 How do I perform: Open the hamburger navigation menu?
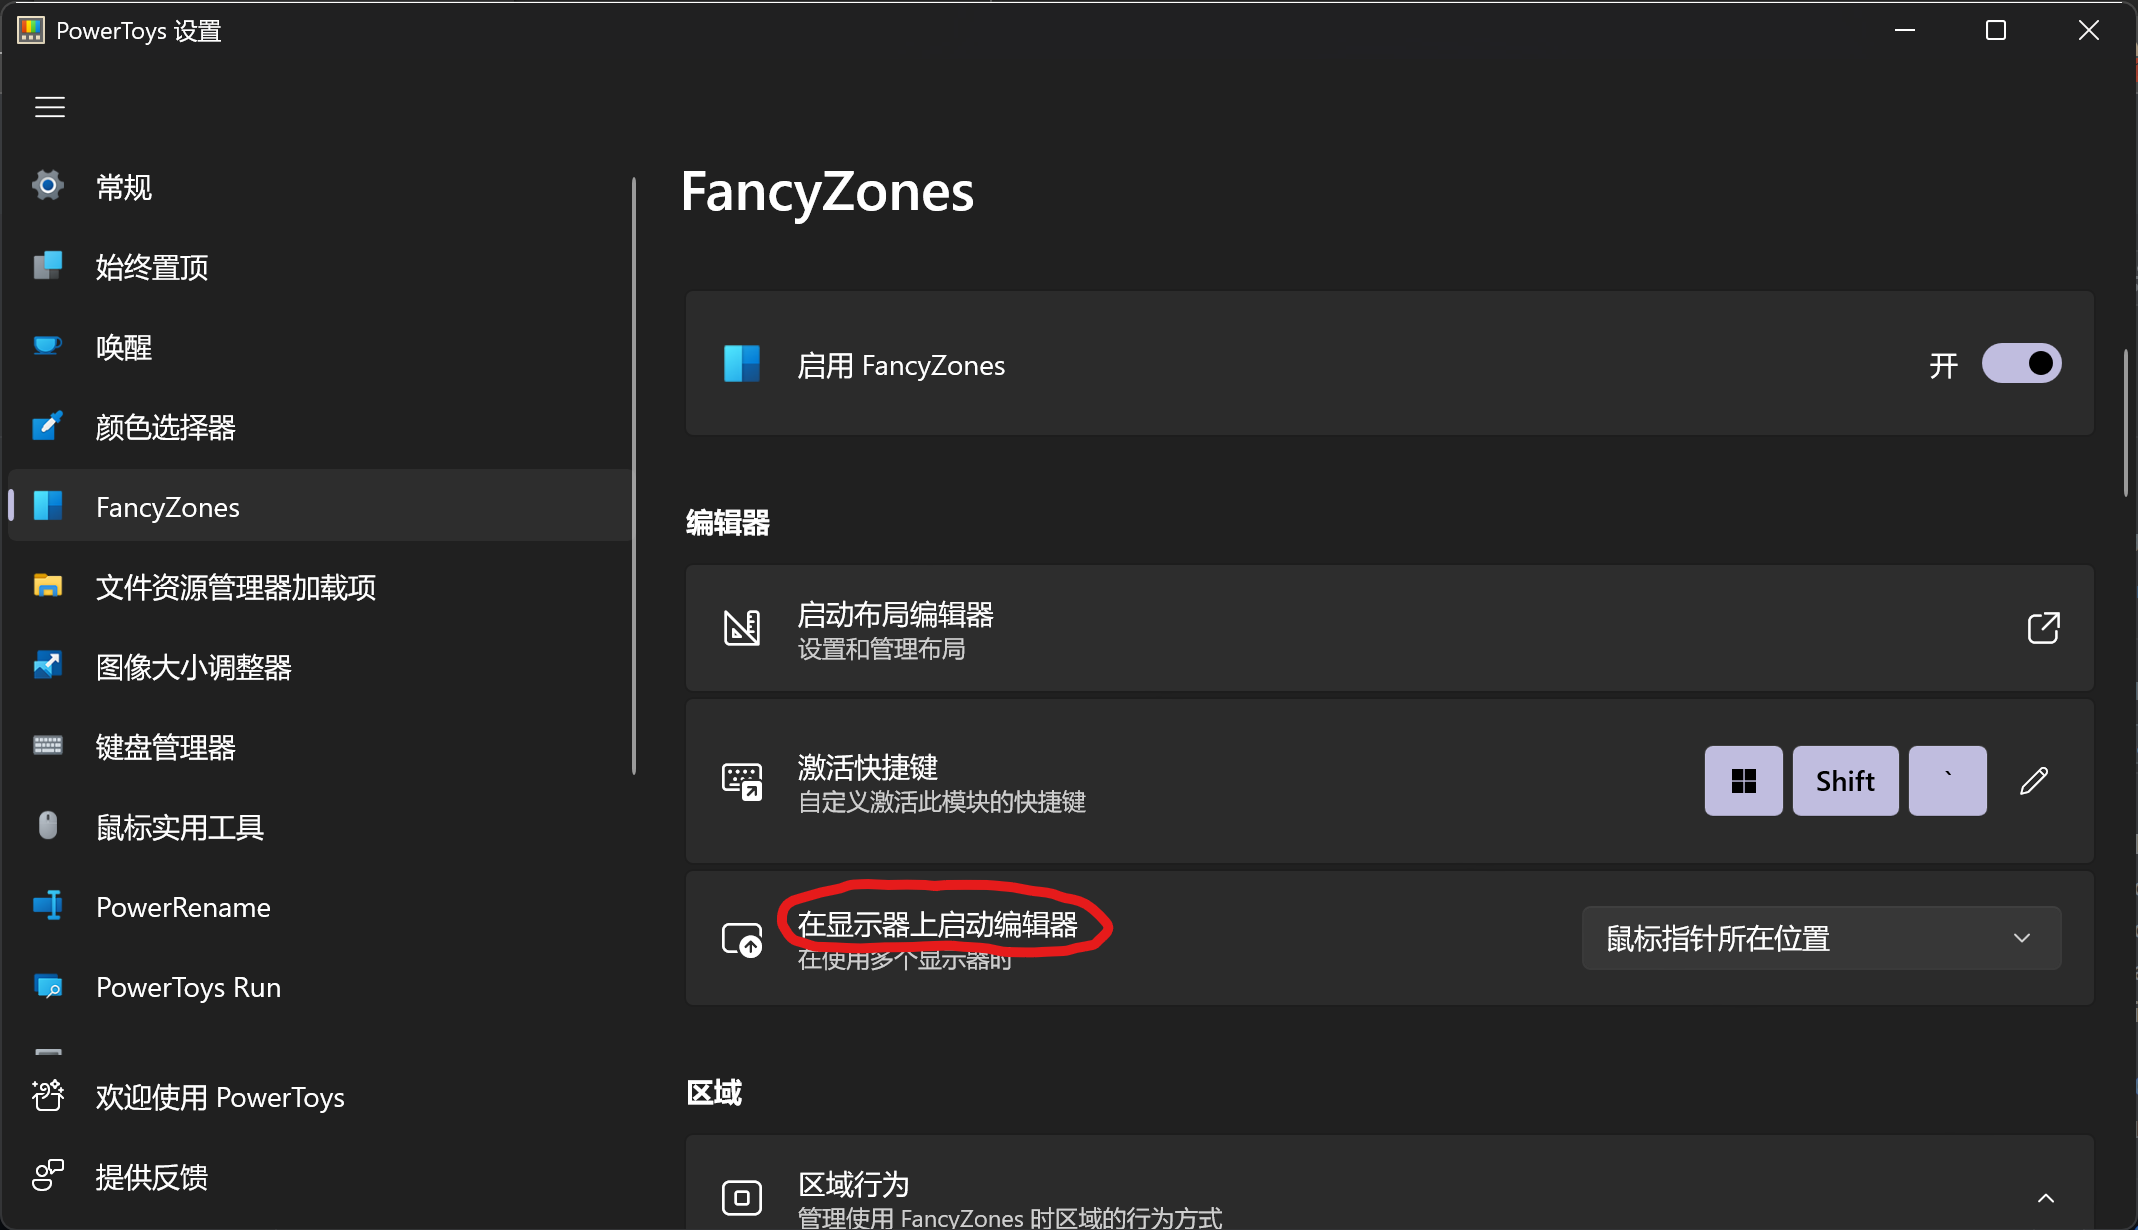pos(50,107)
